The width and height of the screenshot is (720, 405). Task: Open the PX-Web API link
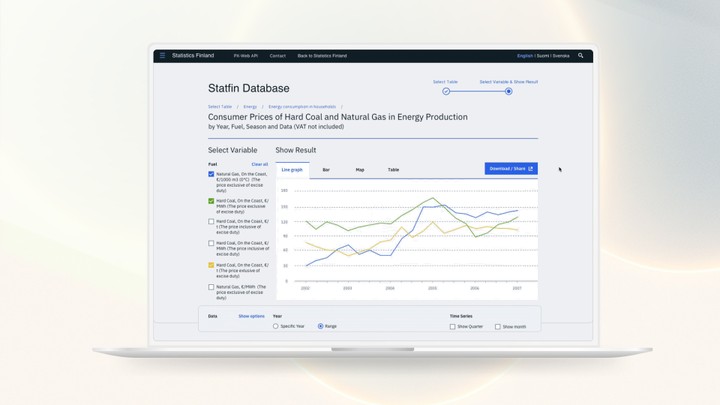(x=246, y=56)
